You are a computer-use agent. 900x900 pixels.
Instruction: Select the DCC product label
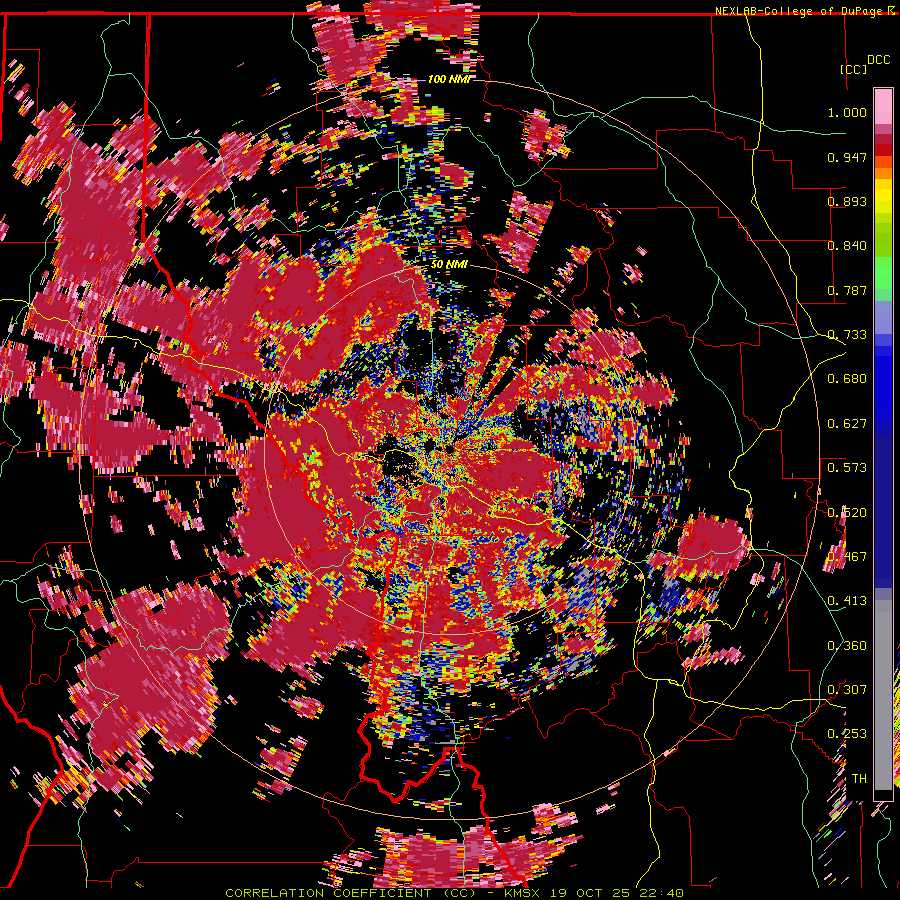pyautogui.click(x=878, y=60)
